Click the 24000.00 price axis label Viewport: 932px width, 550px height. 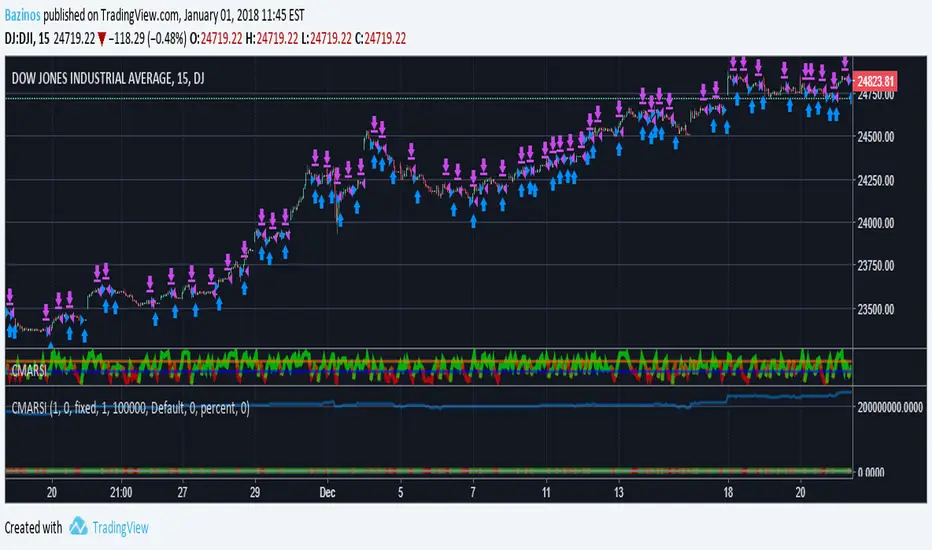point(876,223)
